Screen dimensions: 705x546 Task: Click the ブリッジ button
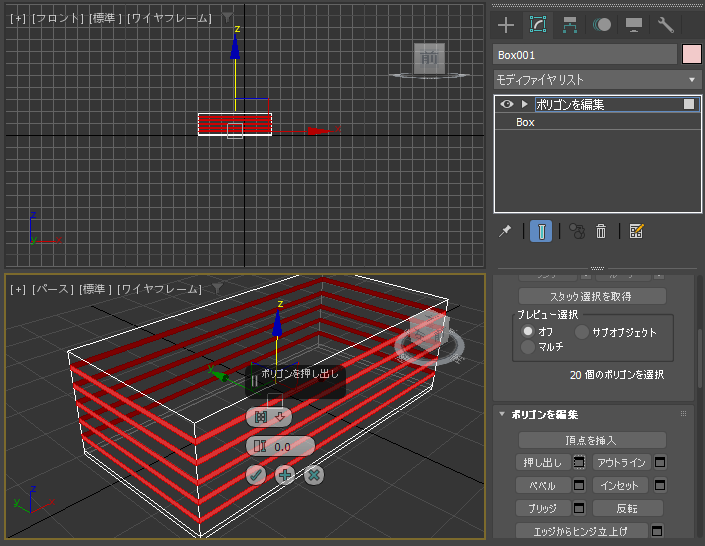[543, 508]
